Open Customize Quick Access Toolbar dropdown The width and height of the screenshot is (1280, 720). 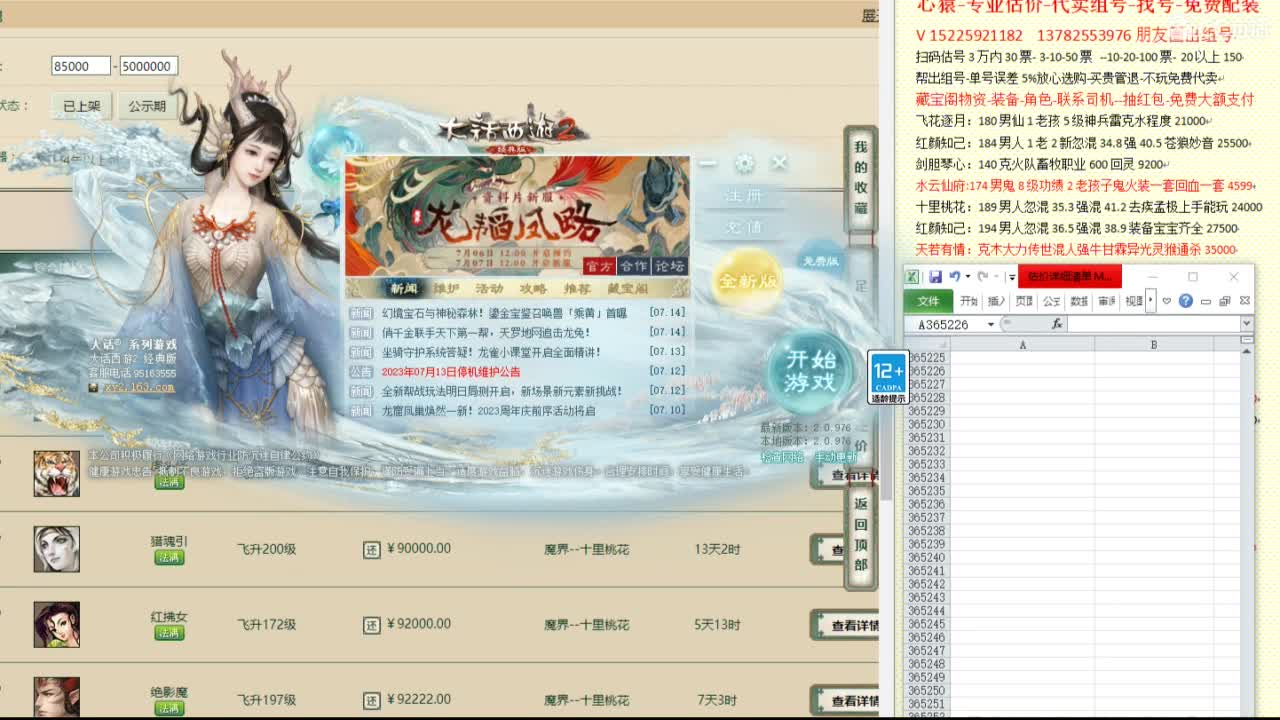1012,277
